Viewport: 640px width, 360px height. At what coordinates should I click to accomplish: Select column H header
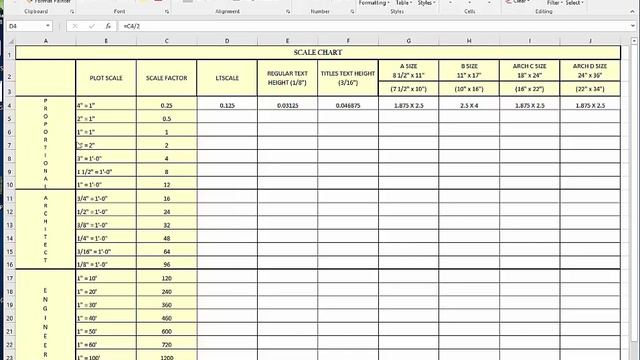469,41
